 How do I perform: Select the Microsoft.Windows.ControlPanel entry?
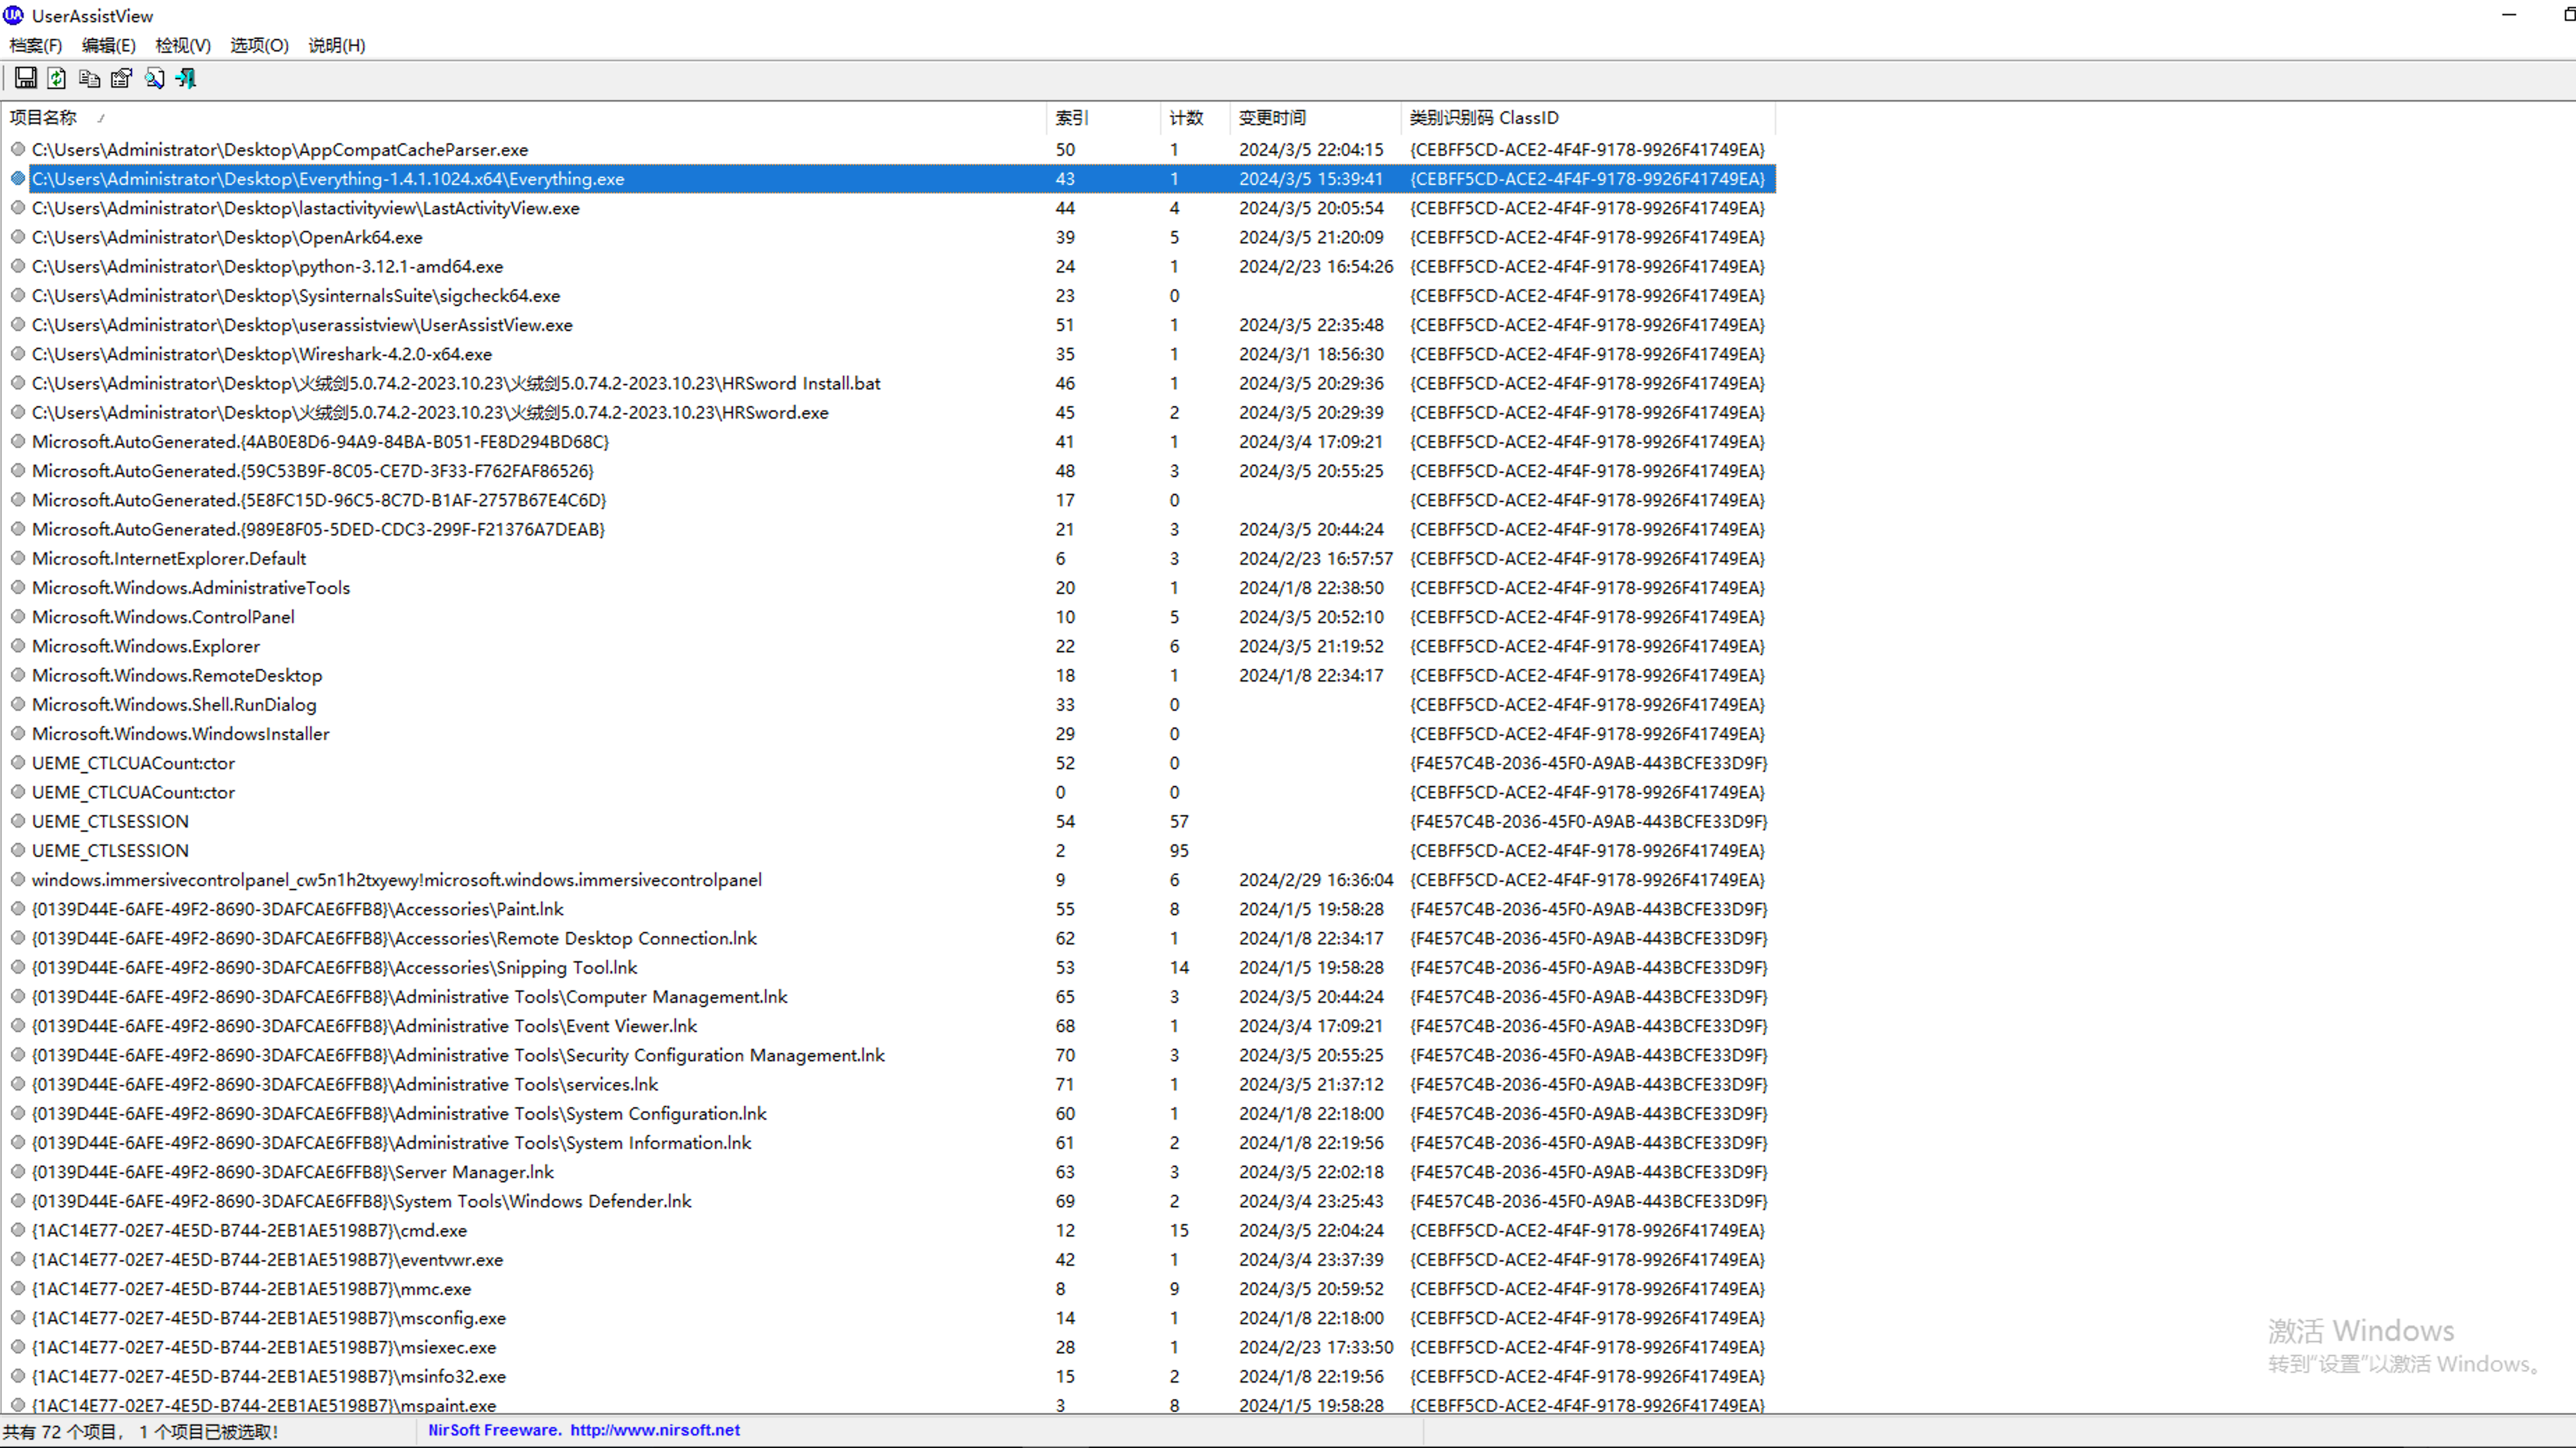163,617
